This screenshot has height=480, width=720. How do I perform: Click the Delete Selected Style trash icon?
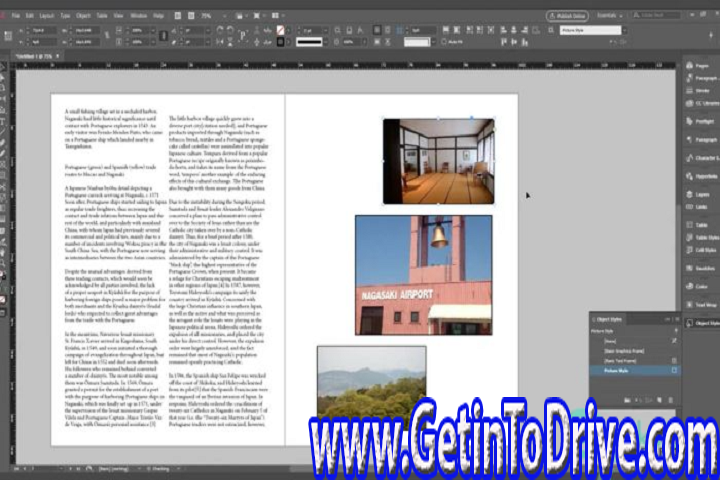click(670, 401)
